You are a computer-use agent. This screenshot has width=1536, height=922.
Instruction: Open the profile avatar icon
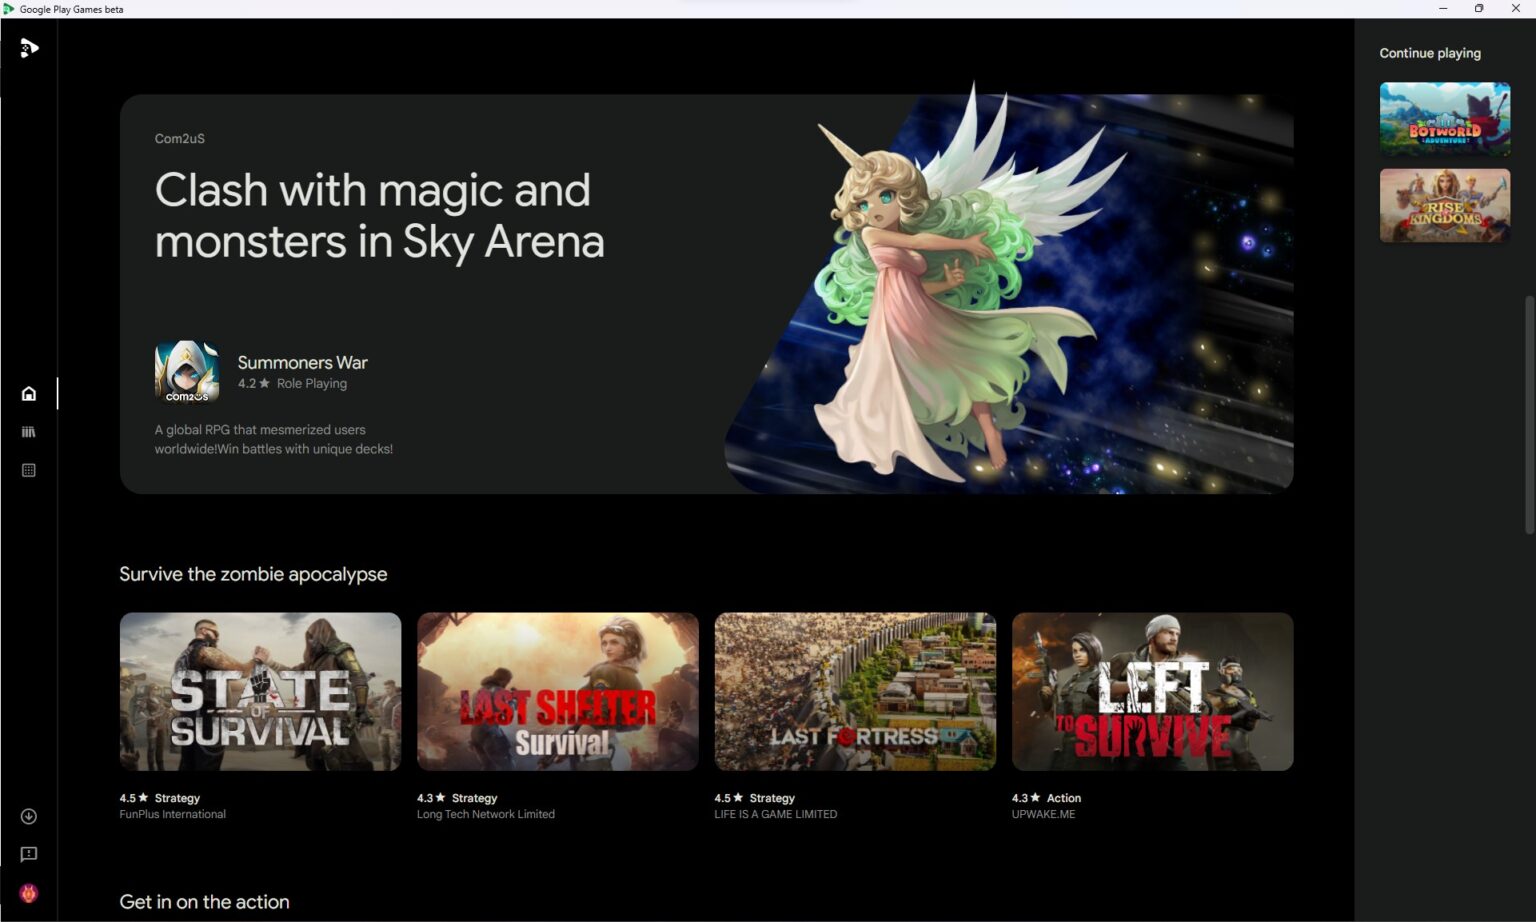pos(29,893)
